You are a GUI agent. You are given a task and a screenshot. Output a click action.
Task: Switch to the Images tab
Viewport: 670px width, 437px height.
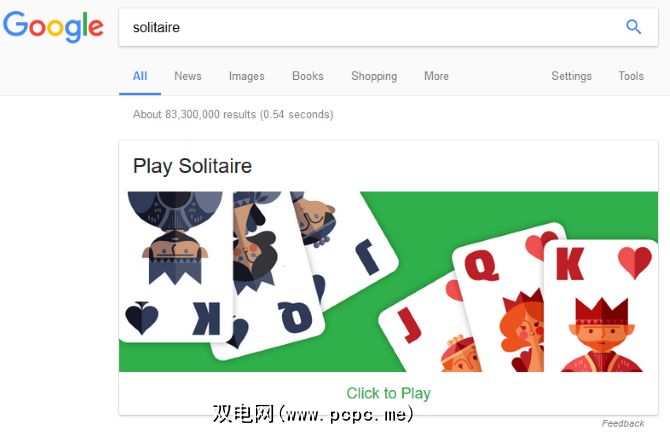(247, 76)
